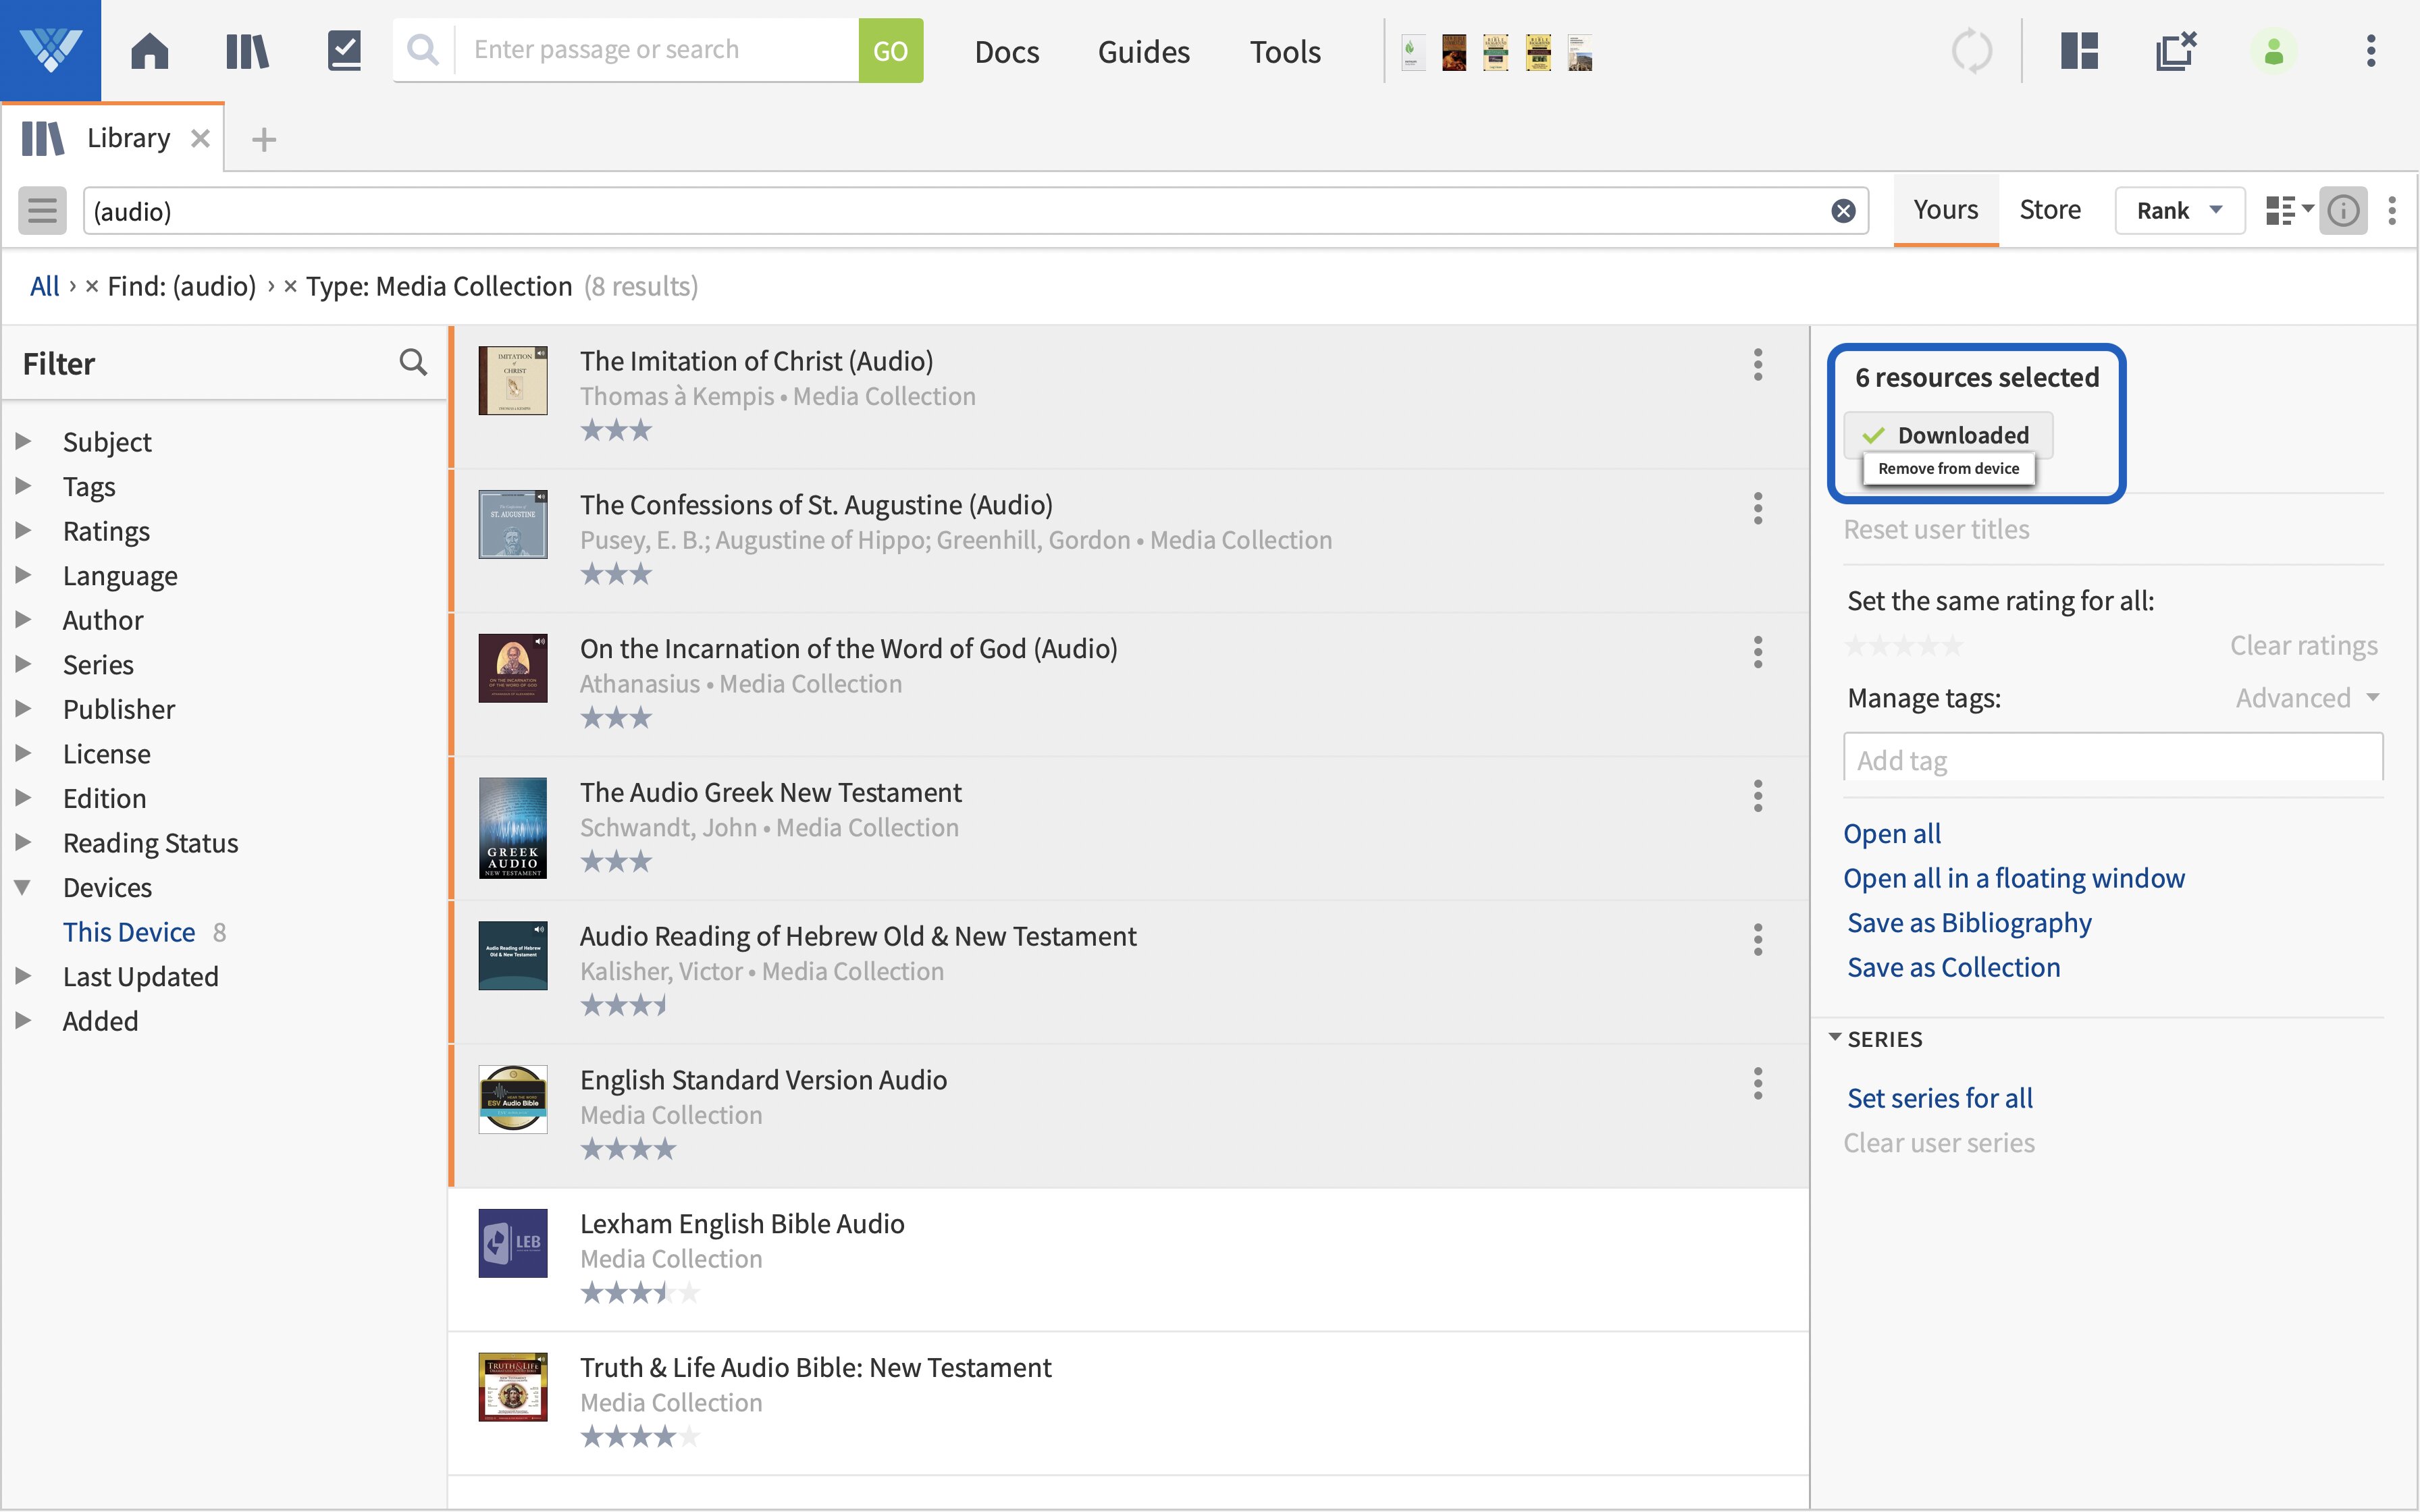Open options menu for Imitation of Christ
Image resolution: width=2420 pixels, height=1512 pixels.
point(1757,364)
